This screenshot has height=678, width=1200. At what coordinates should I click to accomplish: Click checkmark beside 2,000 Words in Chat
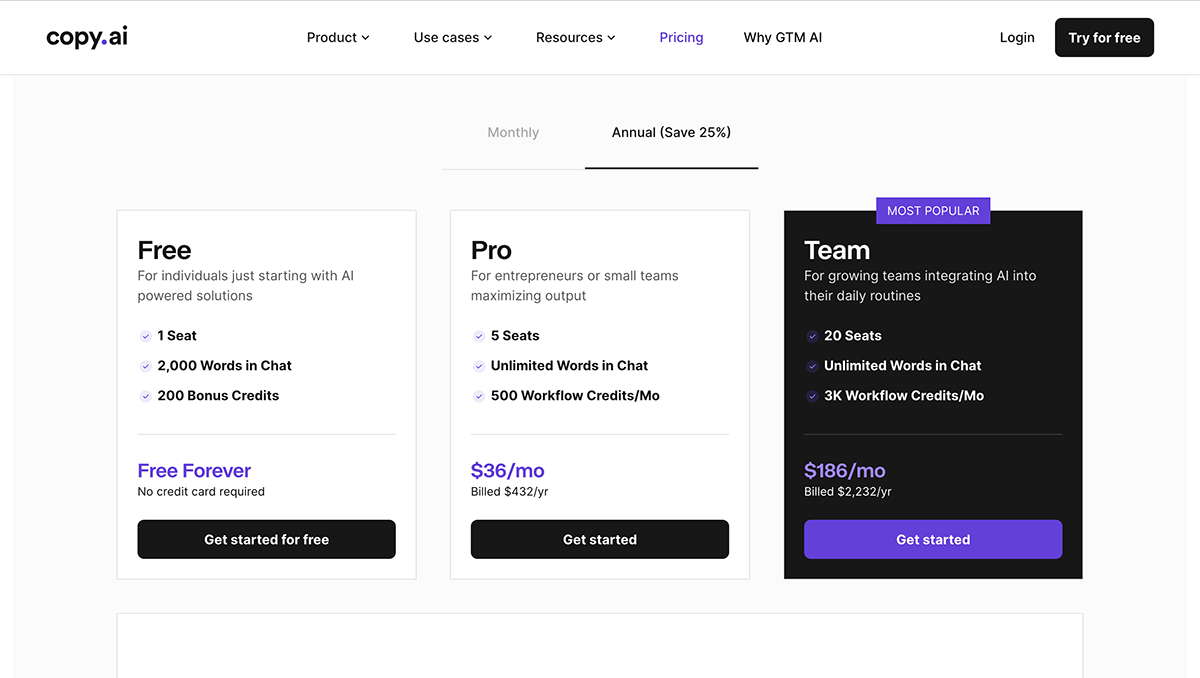pyautogui.click(x=145, y=366)
